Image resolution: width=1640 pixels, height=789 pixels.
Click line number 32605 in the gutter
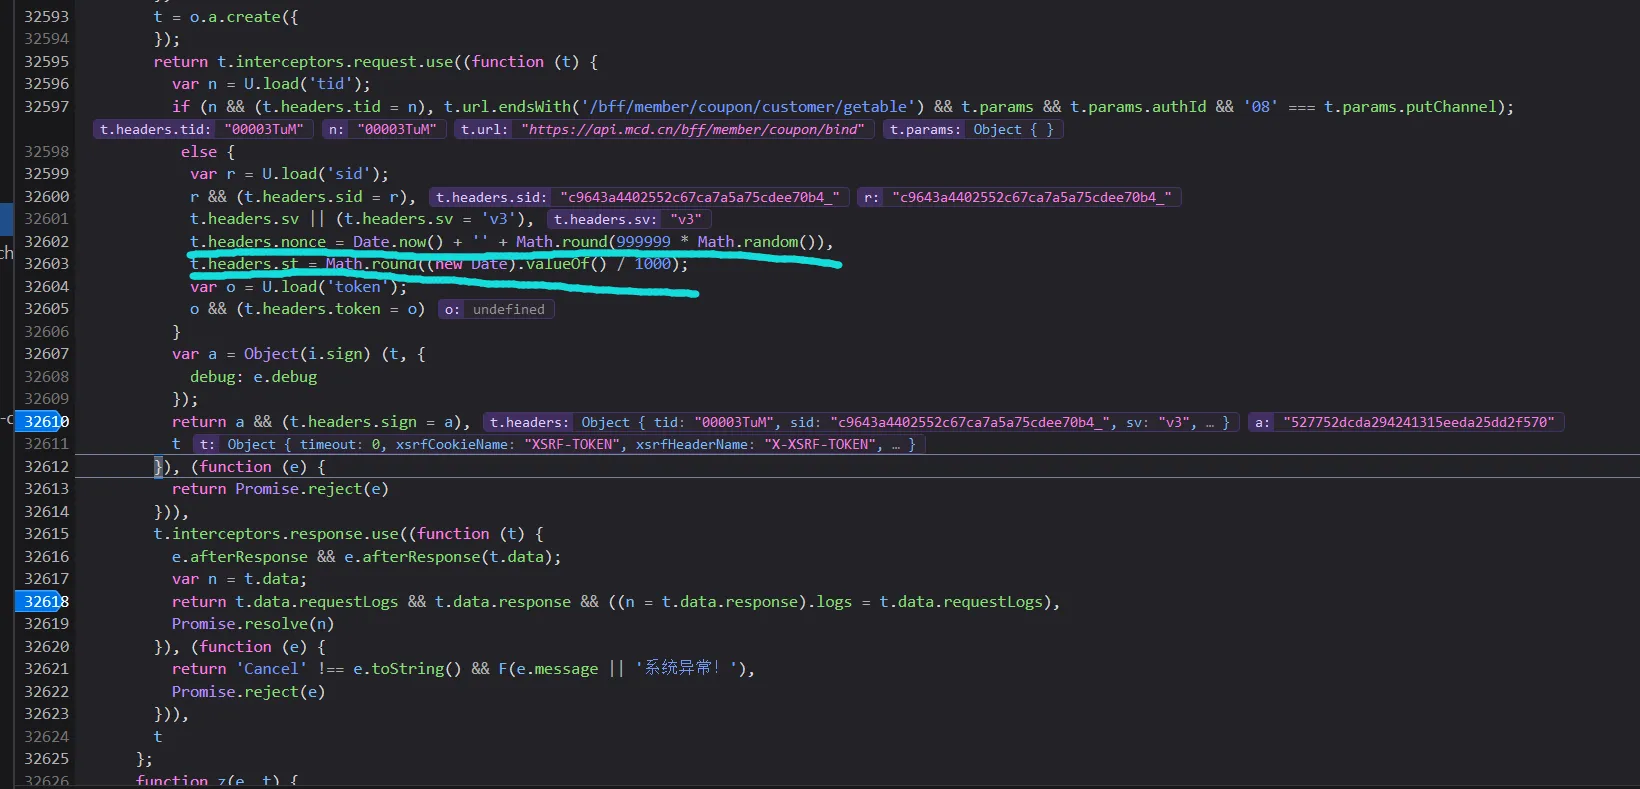coord(46,309)
